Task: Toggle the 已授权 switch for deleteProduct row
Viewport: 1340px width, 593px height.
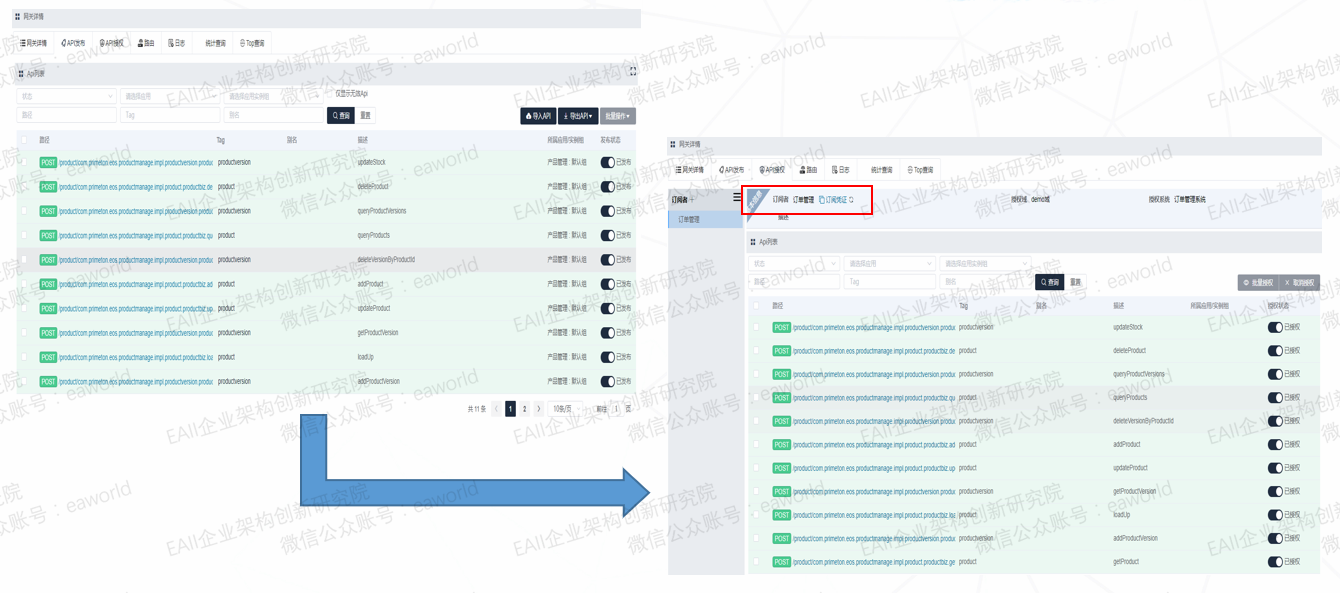Action: 1274,351
